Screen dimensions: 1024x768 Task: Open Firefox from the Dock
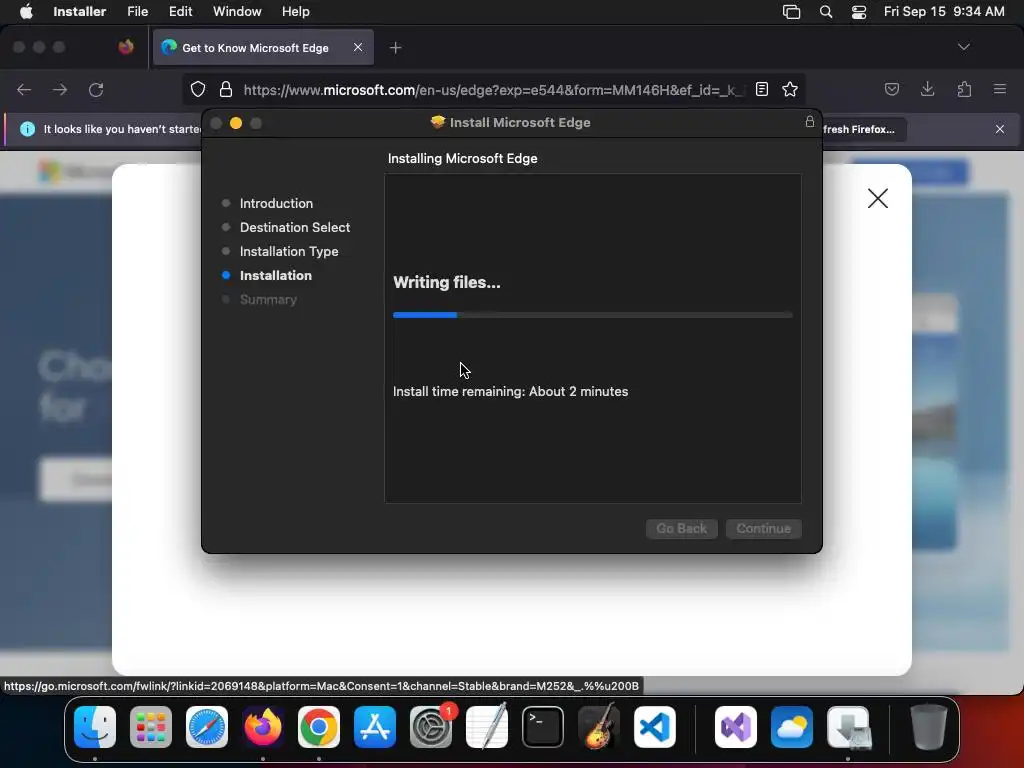pyautogui.click(x=263, y=727)
